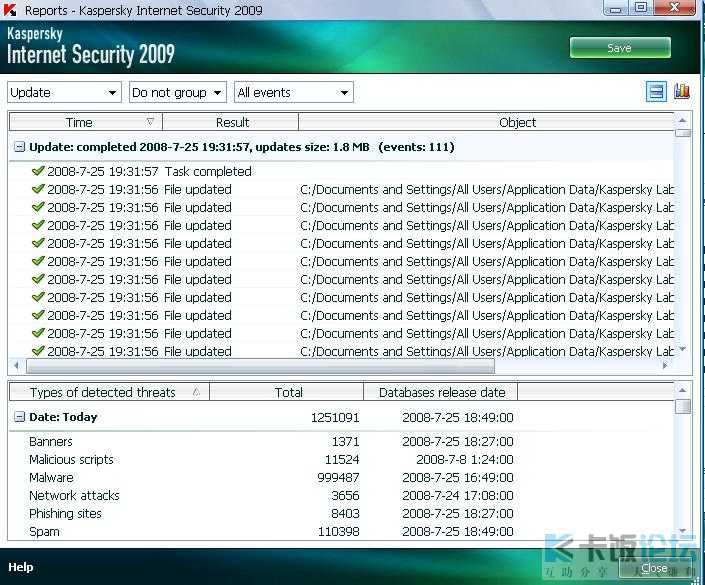Select the Spam threat row
Screen dimensions: 705x585
click(342, 531)
